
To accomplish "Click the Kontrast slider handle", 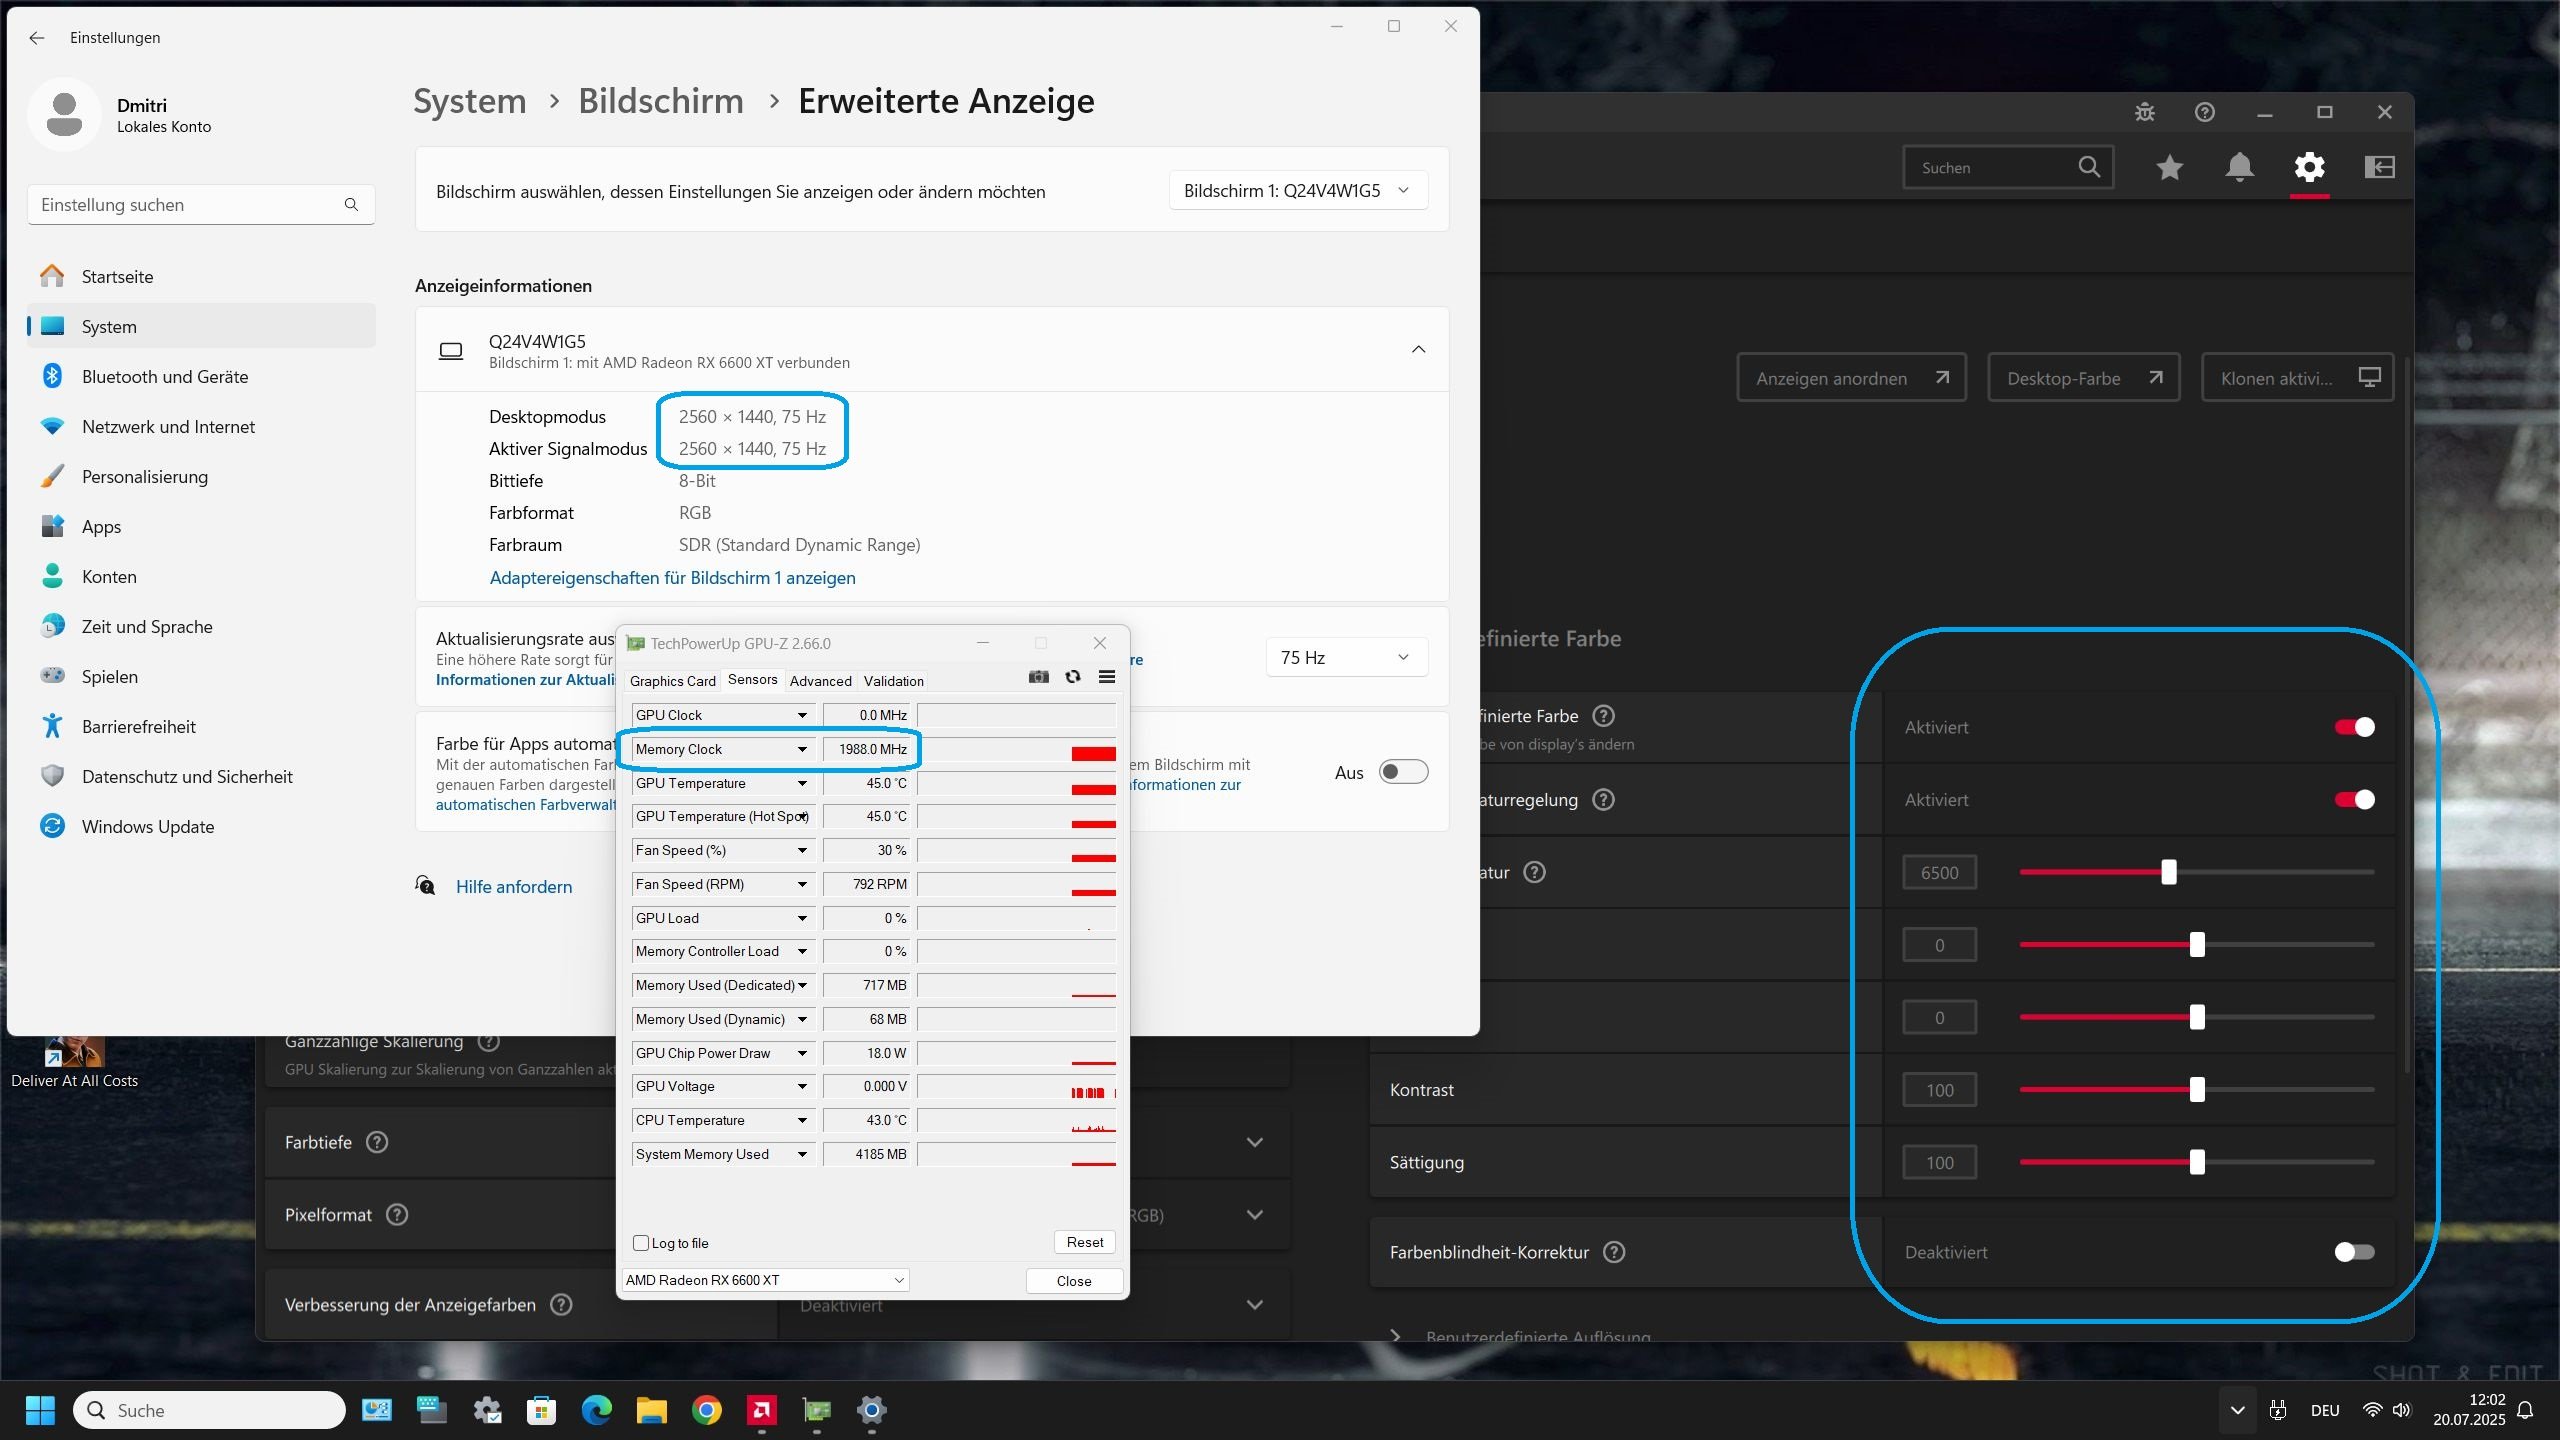I will coord(2197,1090).
